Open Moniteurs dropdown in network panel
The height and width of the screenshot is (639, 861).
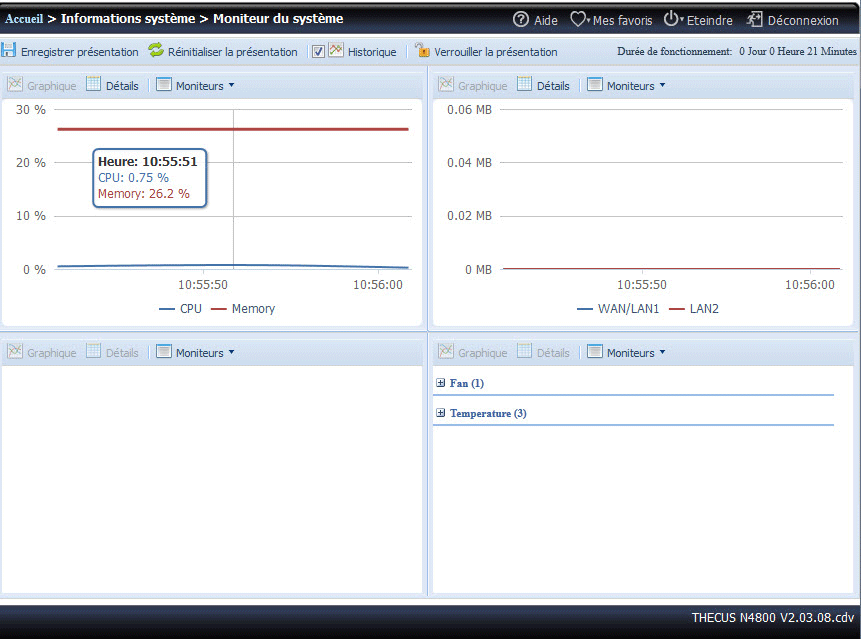636,86
